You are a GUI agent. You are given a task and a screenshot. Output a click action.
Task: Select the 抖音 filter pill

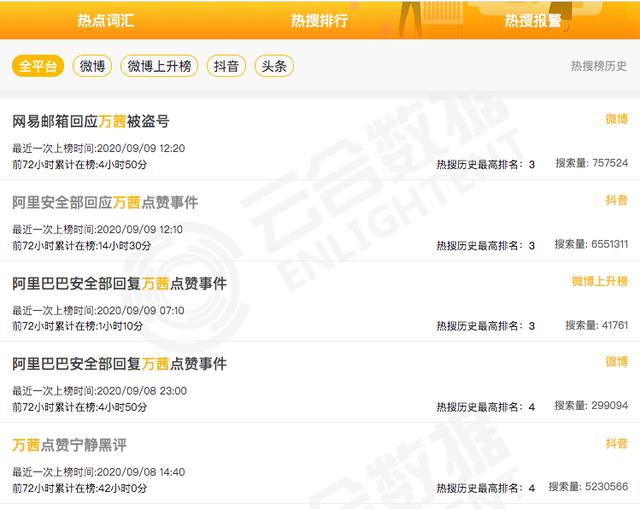coord(226,66)
